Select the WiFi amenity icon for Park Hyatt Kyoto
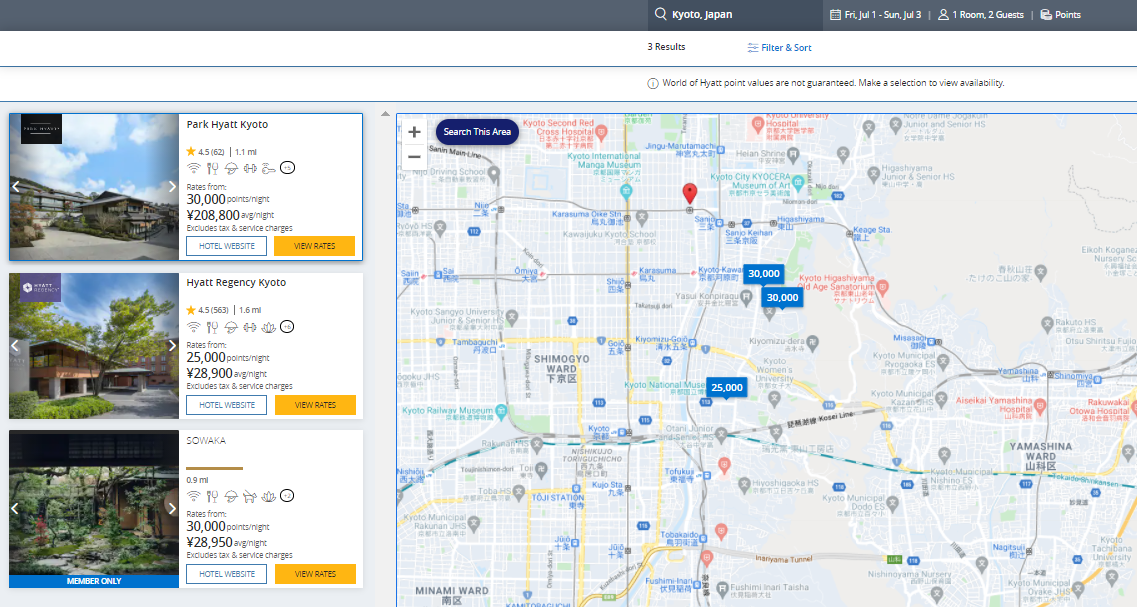 (x=193, y=168)
